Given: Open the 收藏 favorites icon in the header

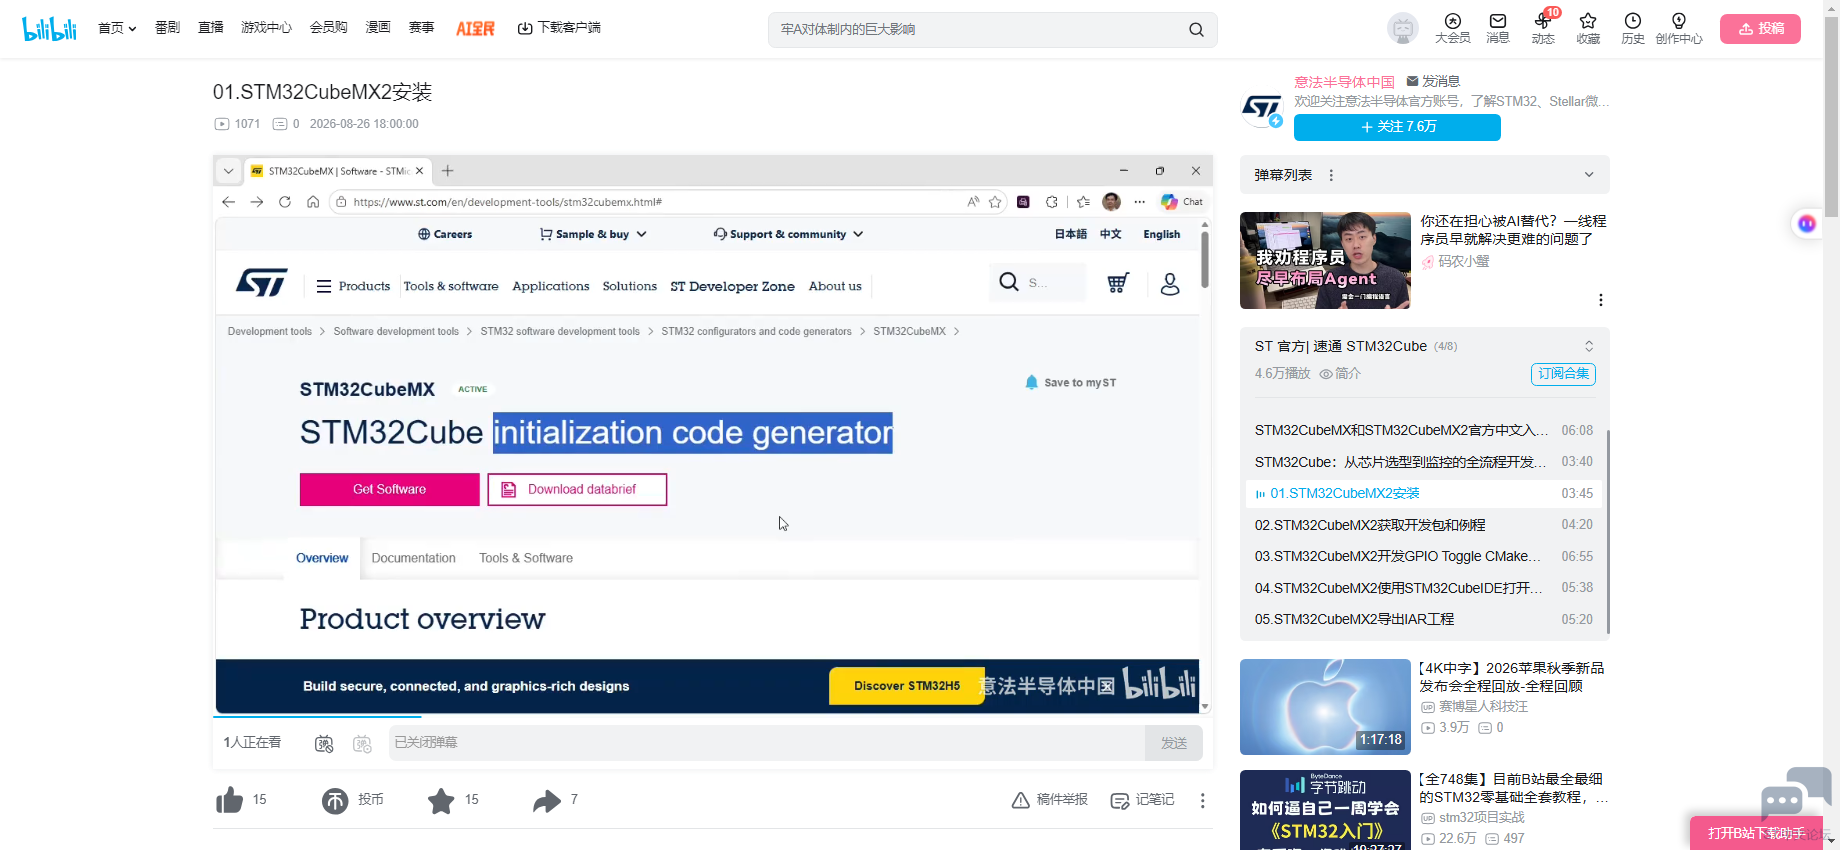Looking at the screenshot, I should (x=1588, y=28).
